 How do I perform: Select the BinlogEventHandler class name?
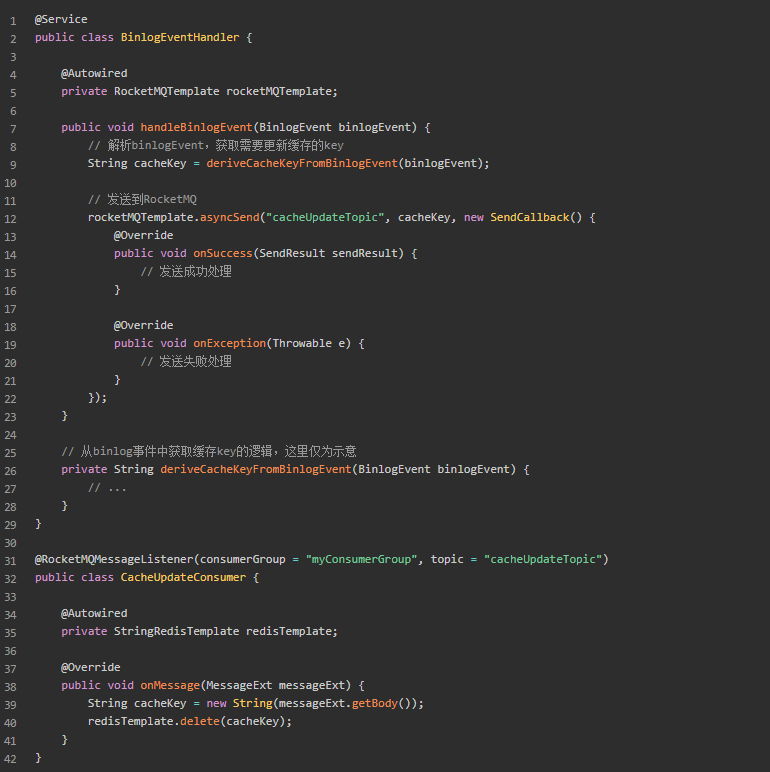point(180,37)
